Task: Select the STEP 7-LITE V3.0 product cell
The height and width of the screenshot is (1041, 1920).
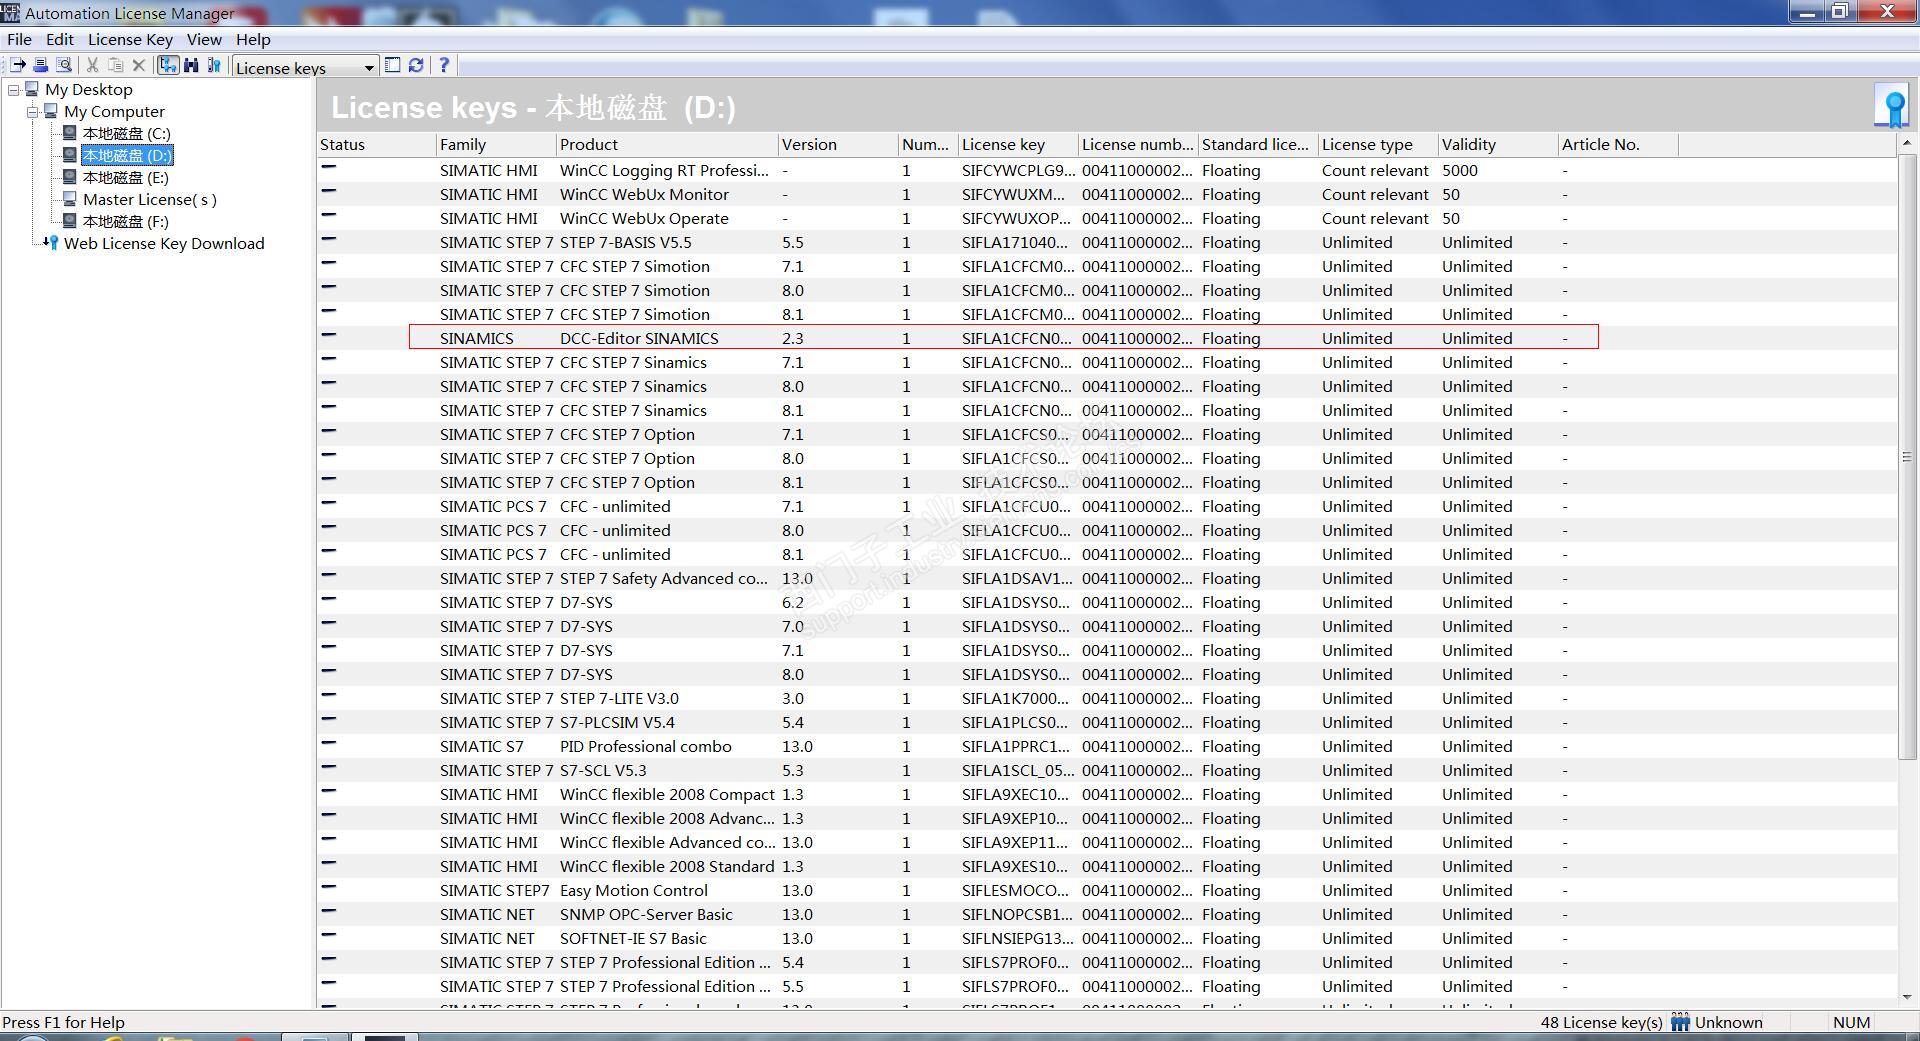Action: (x=619, y=698)
